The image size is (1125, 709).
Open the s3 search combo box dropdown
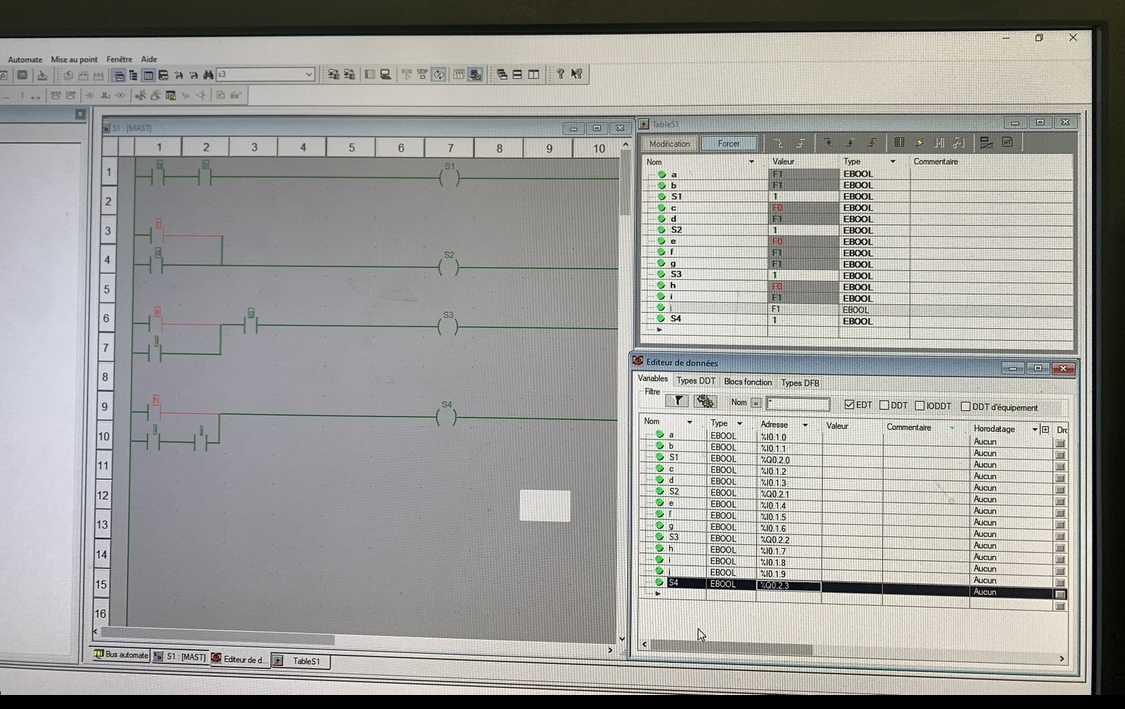[x=308, y=75]
